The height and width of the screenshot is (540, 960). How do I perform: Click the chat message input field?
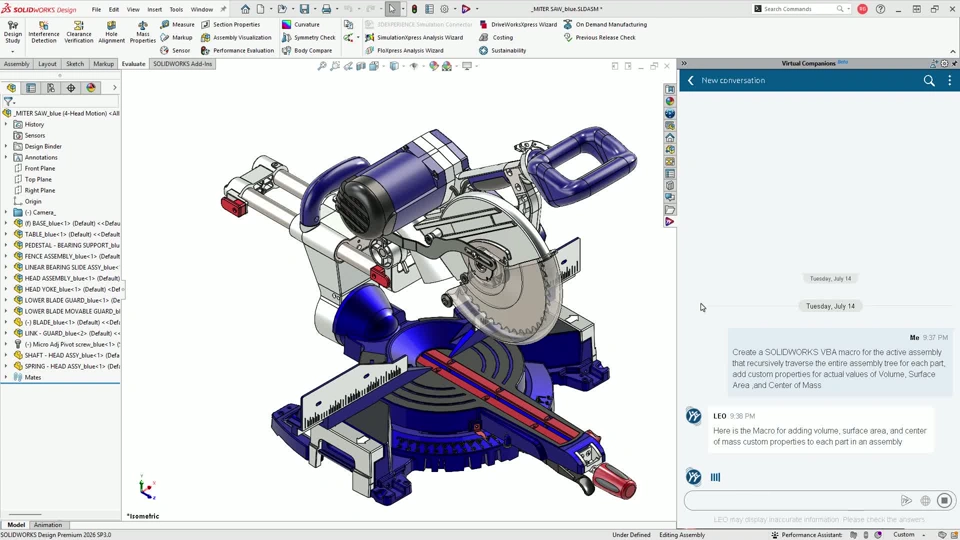point(791,501)
